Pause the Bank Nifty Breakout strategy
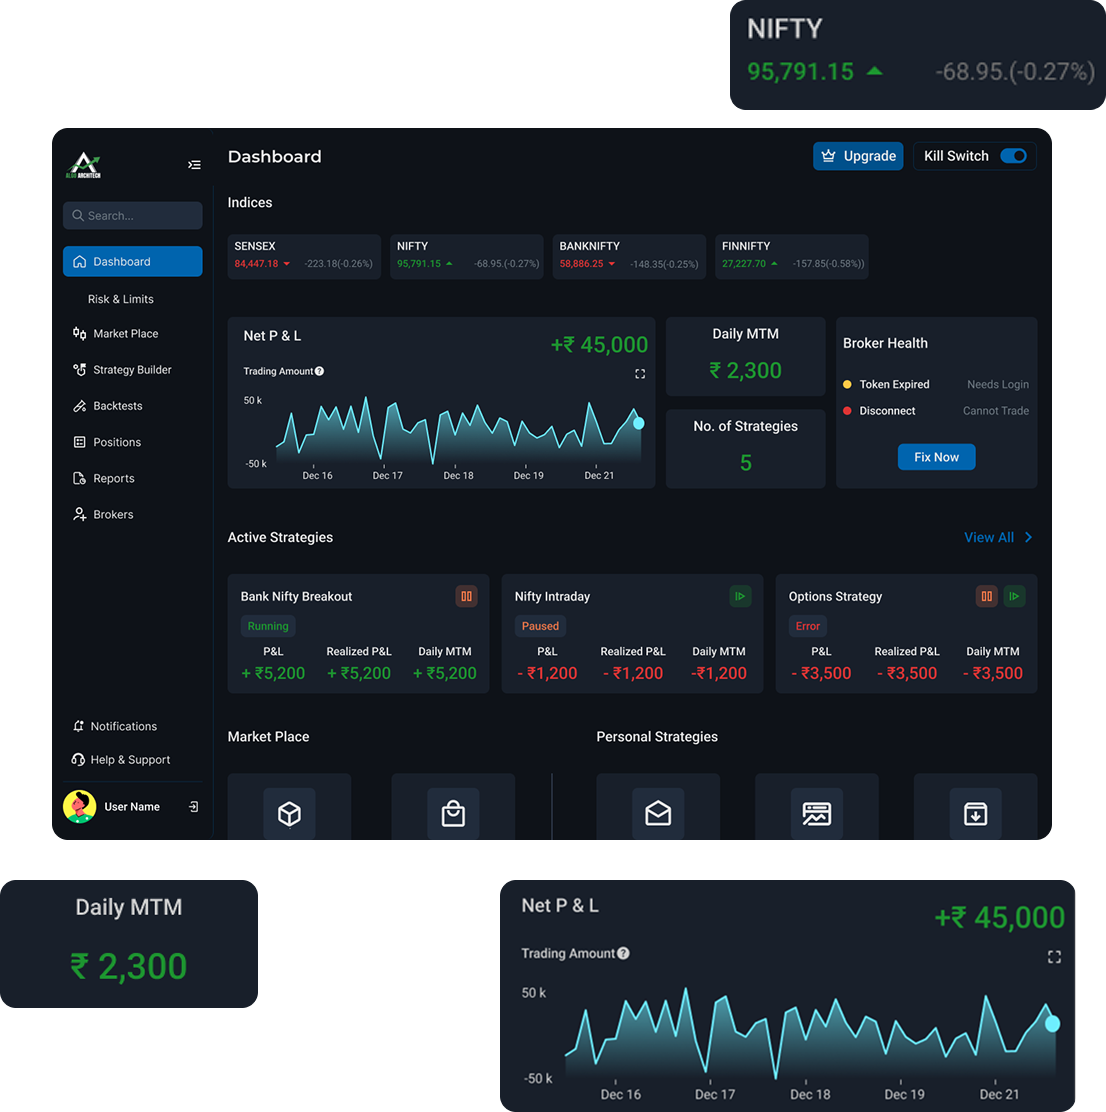The image size is (1106, 1112). (466, 596)
